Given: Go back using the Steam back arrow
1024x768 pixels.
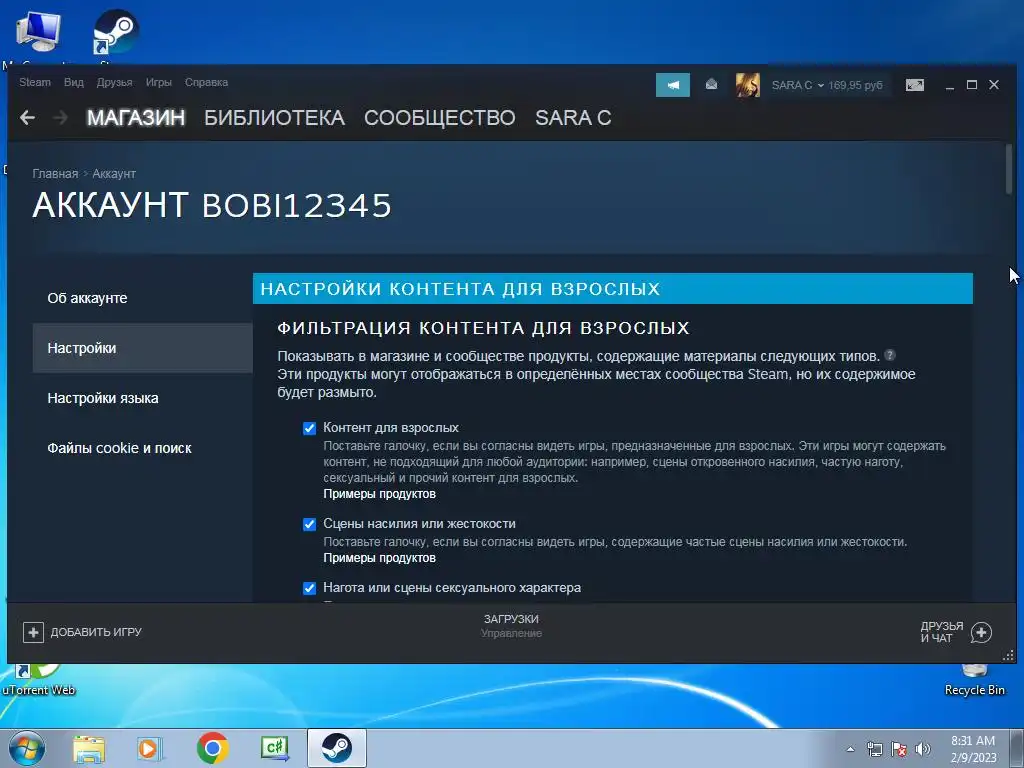Looking at the screenshot, I should click(x=27, y=118).
